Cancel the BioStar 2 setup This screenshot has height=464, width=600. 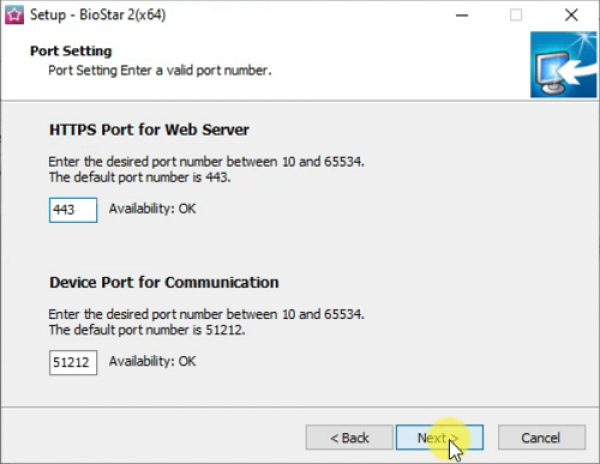541,437
